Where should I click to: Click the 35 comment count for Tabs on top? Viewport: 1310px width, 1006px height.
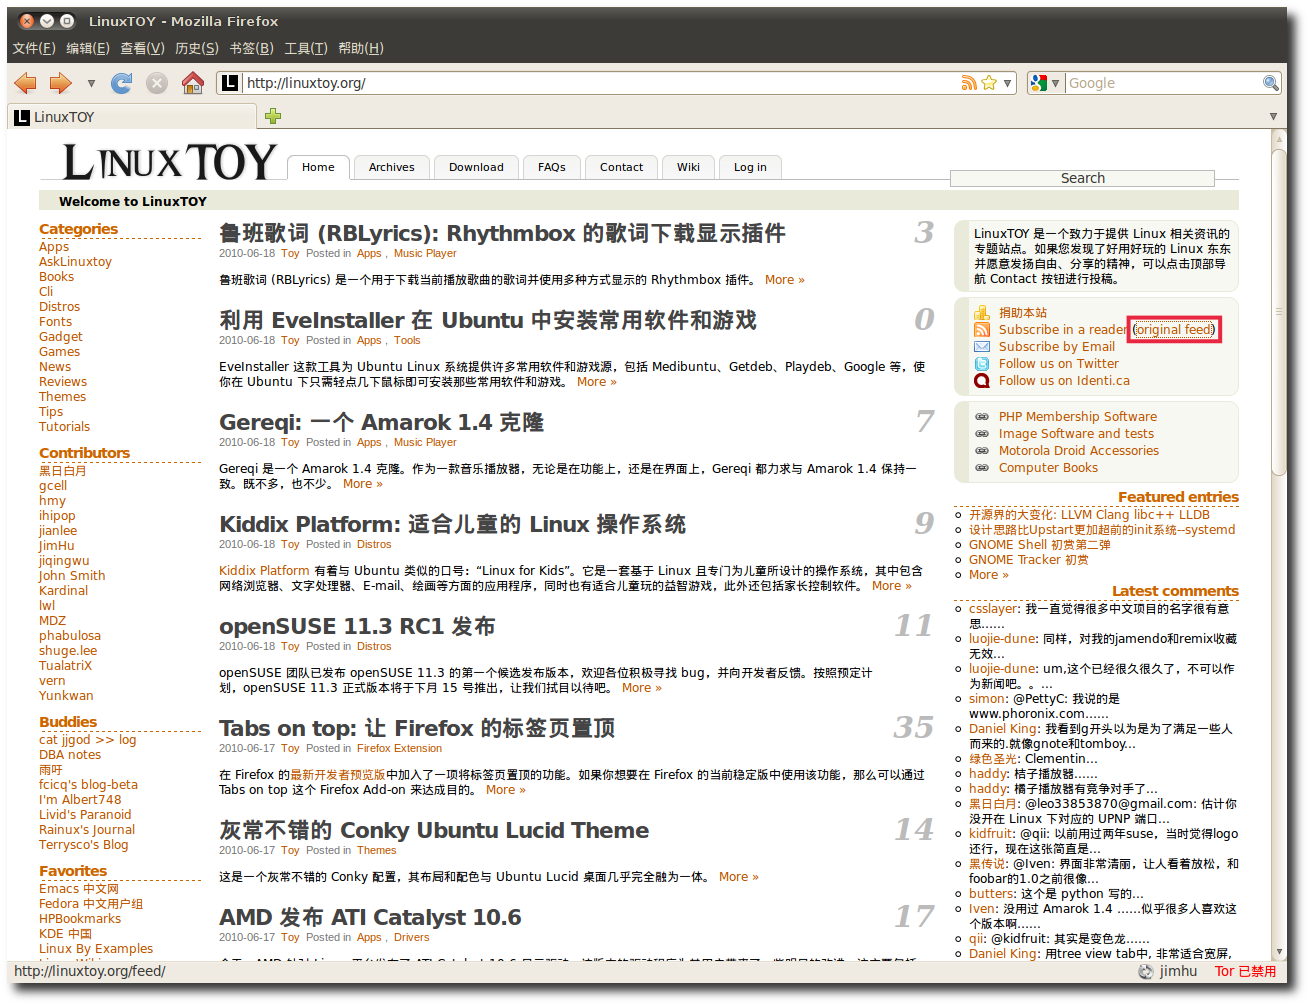(914, 727)
